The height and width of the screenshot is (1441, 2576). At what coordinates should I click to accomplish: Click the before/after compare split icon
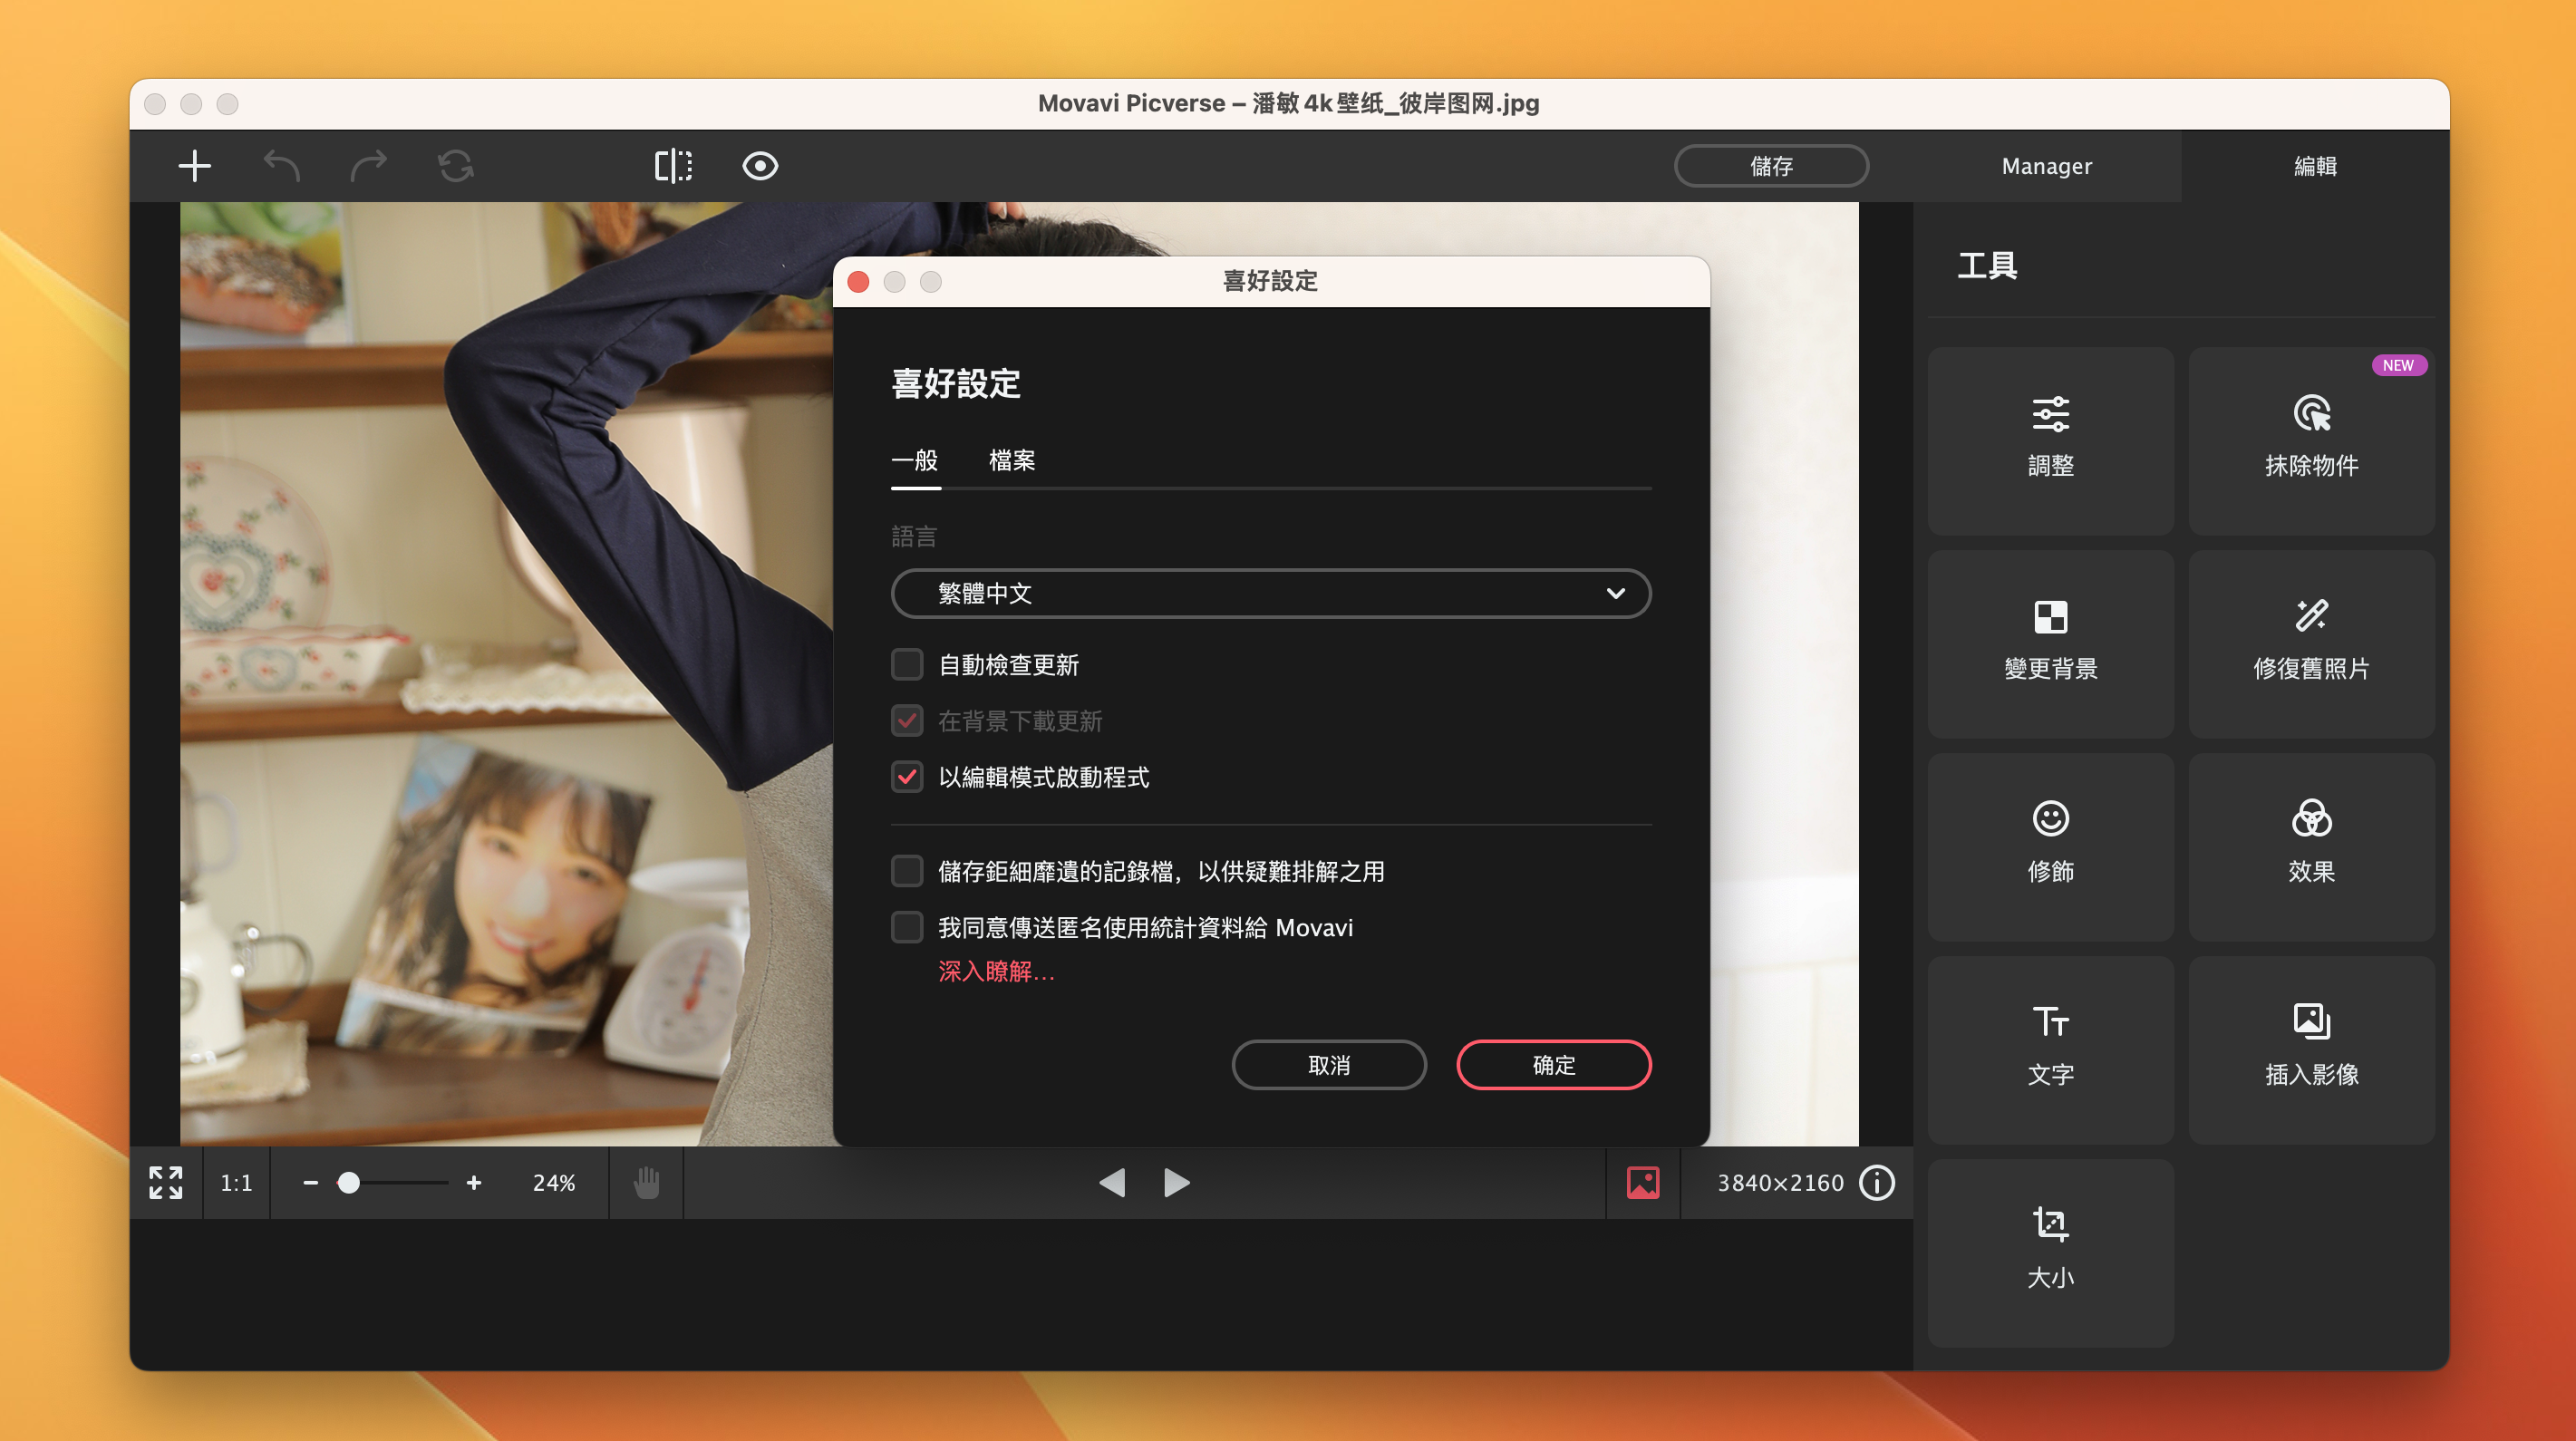(673, 165)
